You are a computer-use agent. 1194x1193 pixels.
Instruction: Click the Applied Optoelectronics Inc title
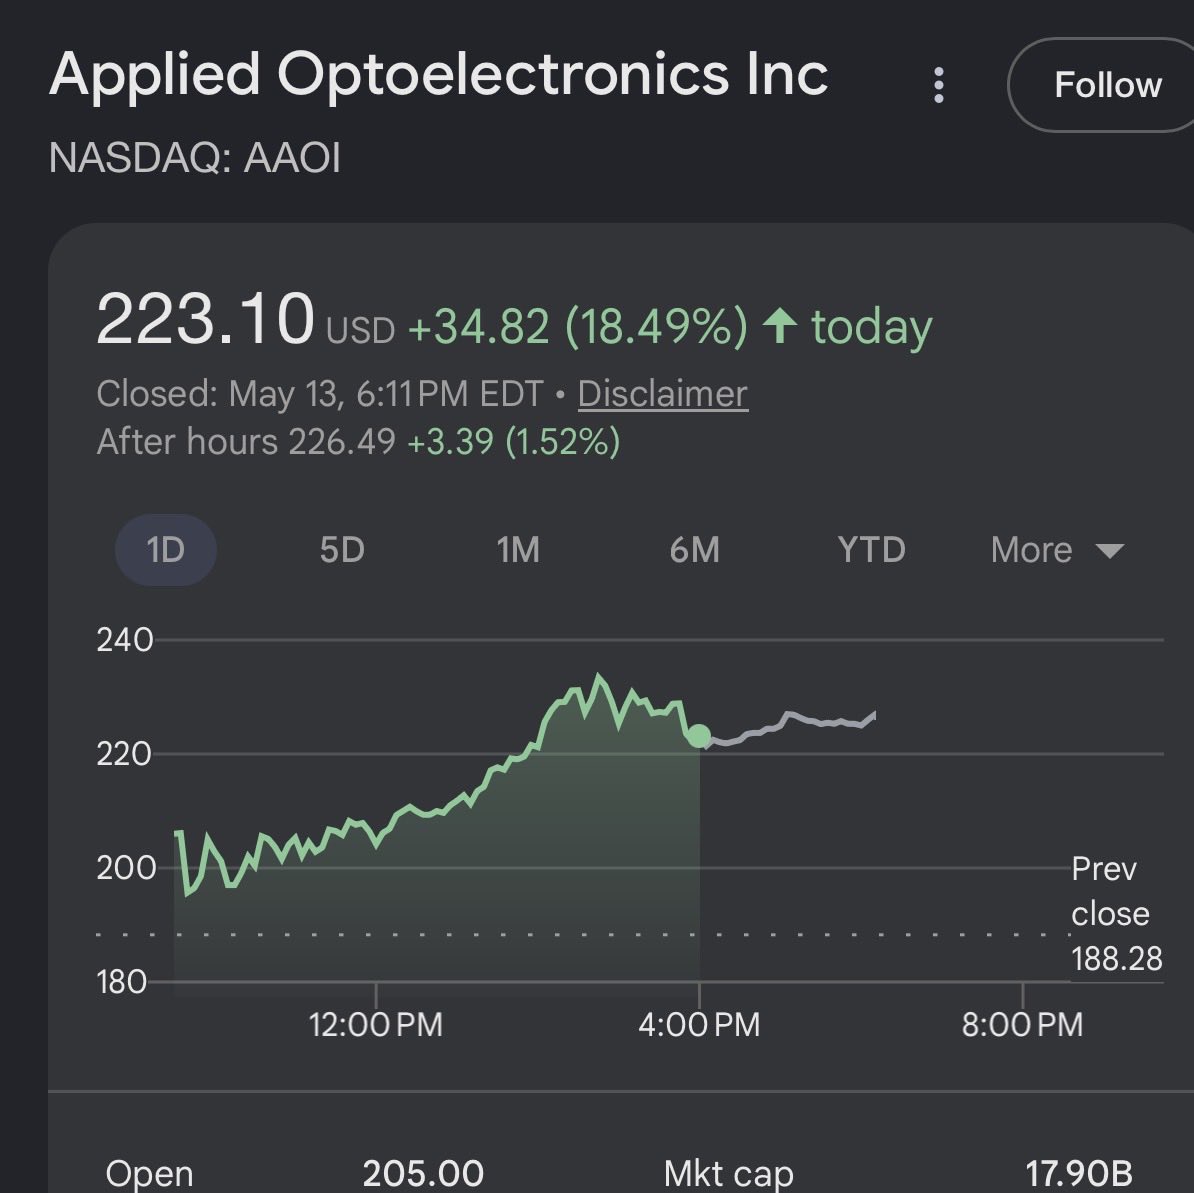[x=439, y=75]
